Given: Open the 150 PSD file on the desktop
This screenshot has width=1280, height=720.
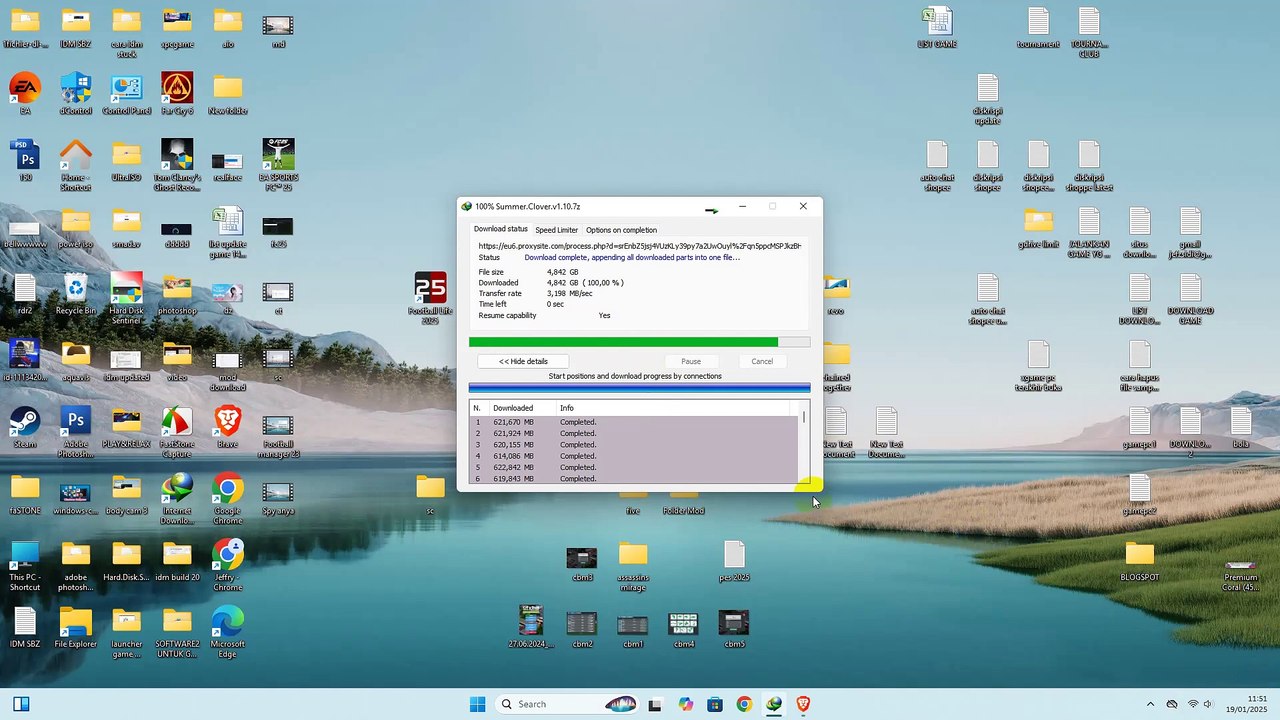Looking at the screenshot, I should pos(25,160).
